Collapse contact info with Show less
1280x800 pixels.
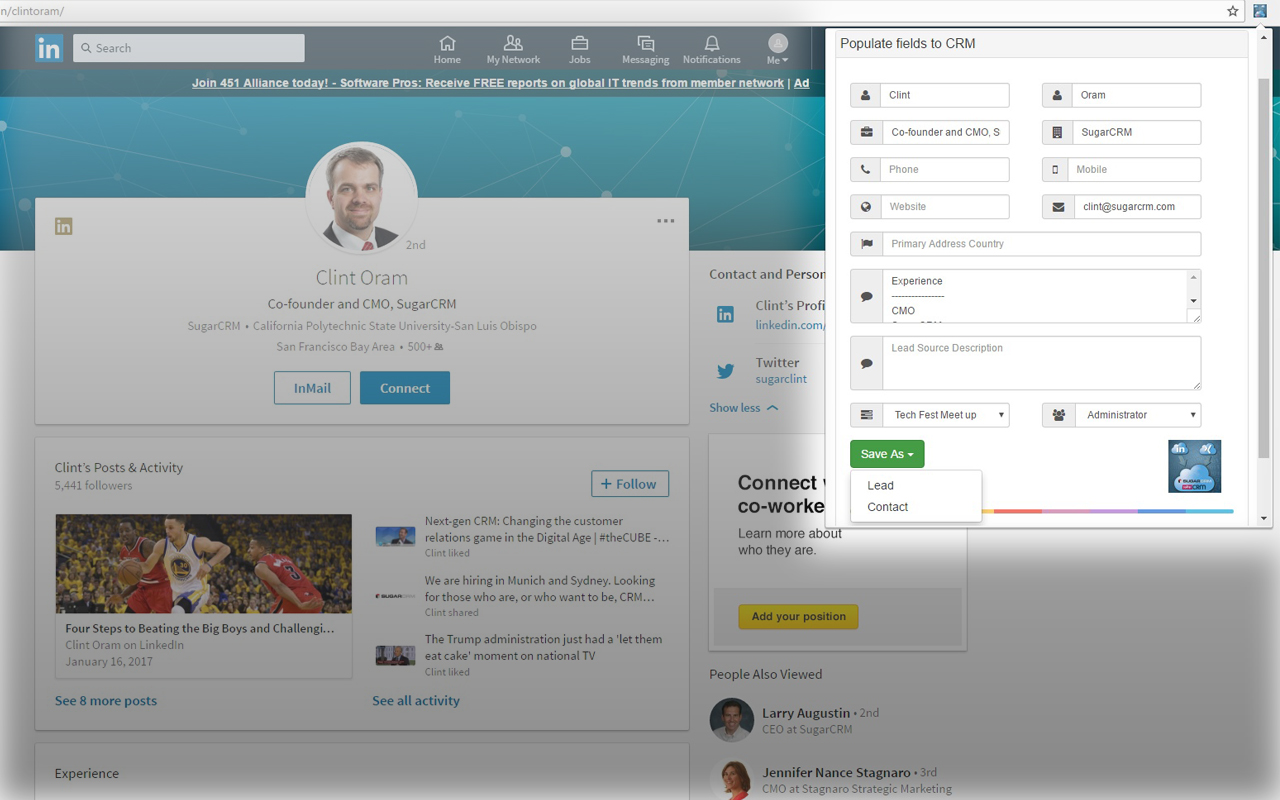(744, 408)
